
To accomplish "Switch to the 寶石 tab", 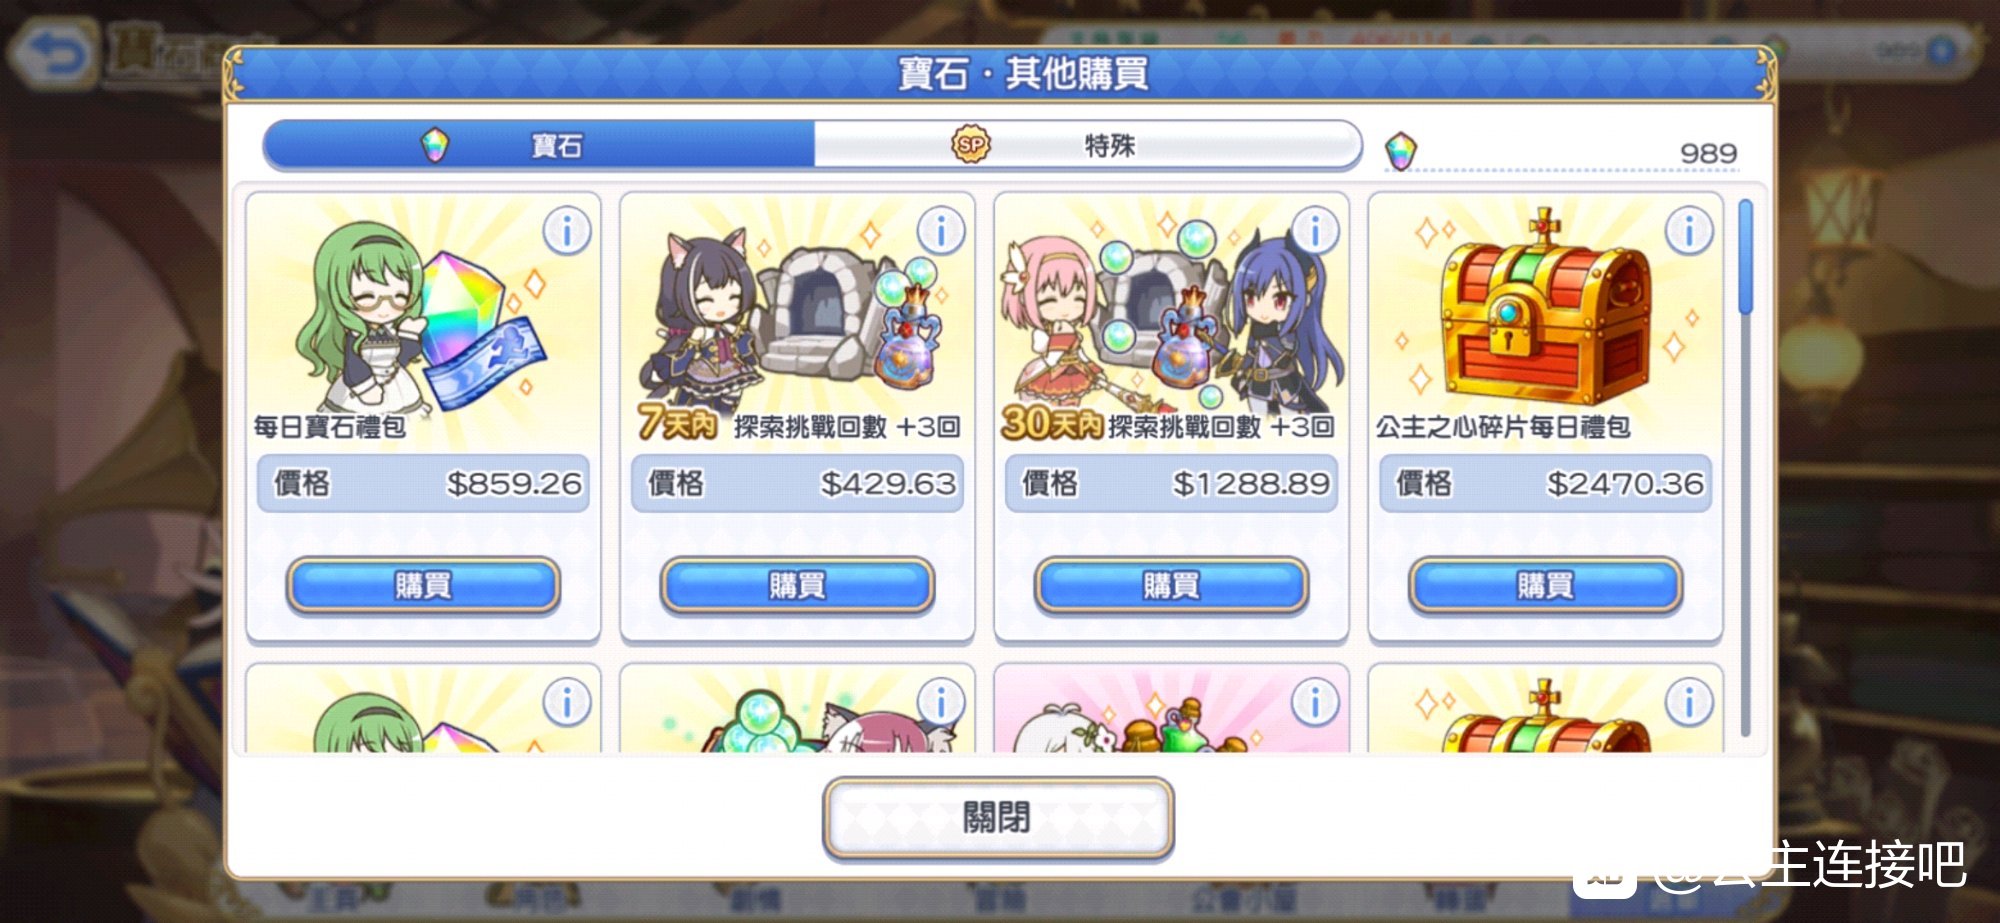I will [x=540, y=146].
